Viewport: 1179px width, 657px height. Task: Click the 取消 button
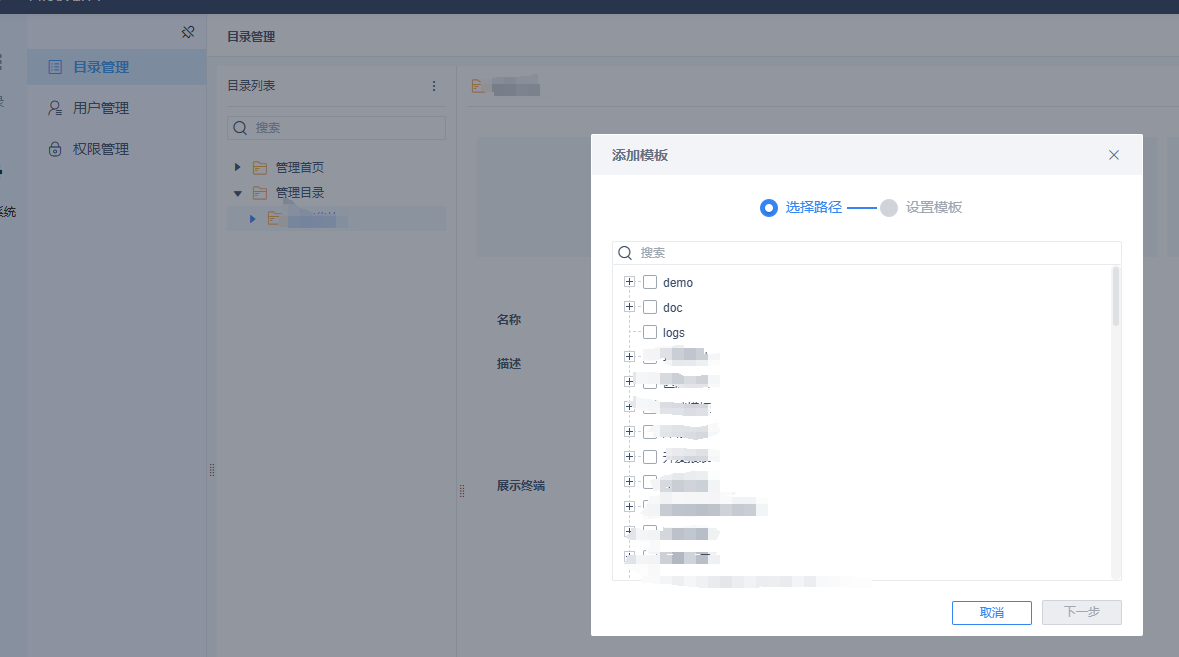[992, 613]
